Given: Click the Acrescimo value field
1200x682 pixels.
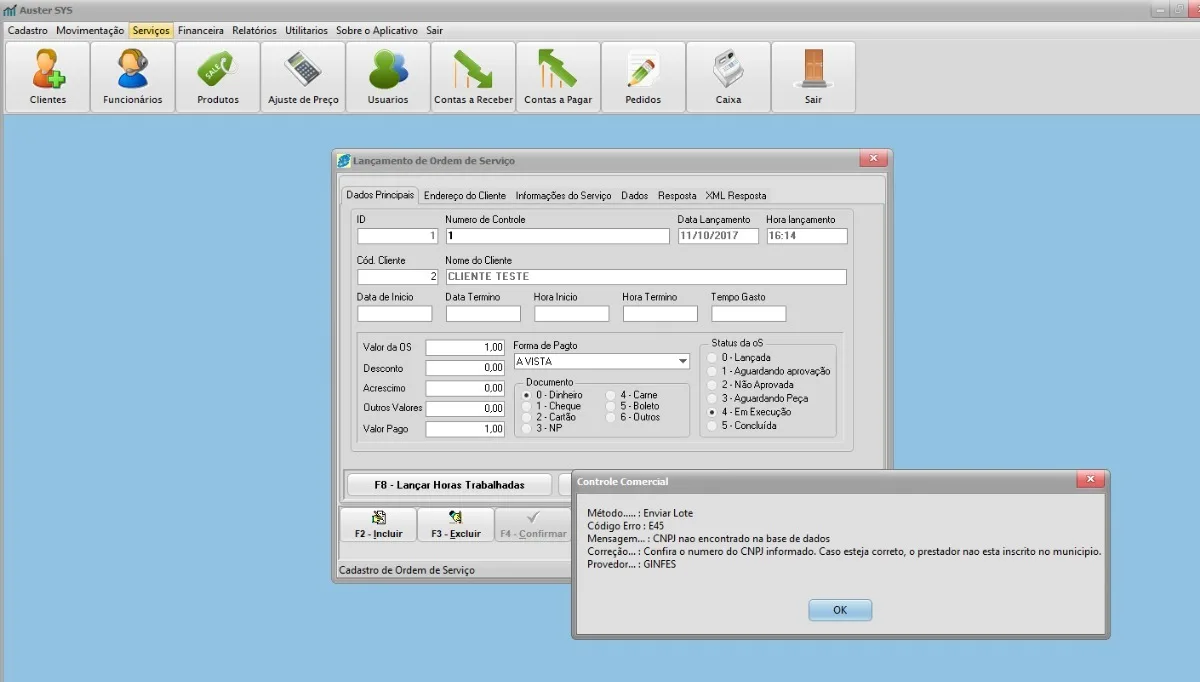Looking at the screenshot, I should [x=465, y=388].
